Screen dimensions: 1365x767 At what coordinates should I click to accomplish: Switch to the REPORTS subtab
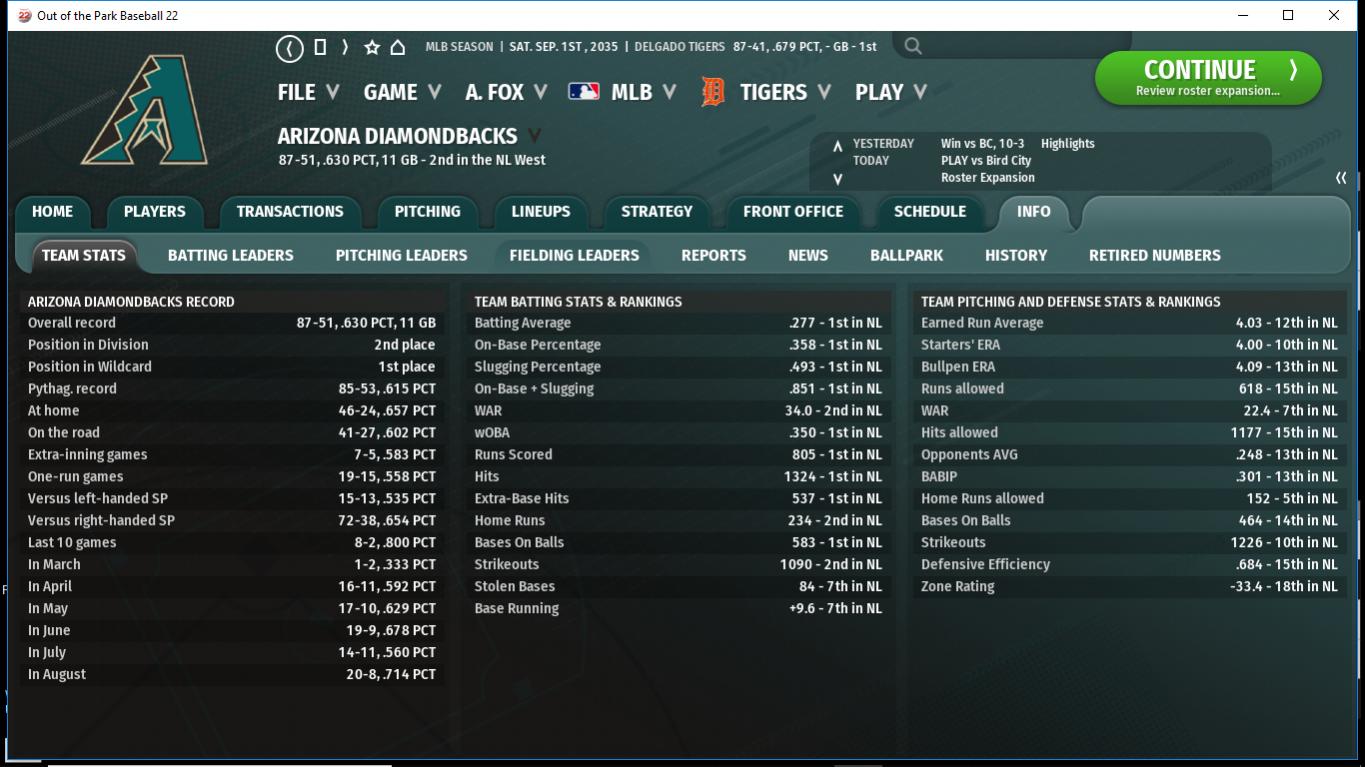pos(713,255)
